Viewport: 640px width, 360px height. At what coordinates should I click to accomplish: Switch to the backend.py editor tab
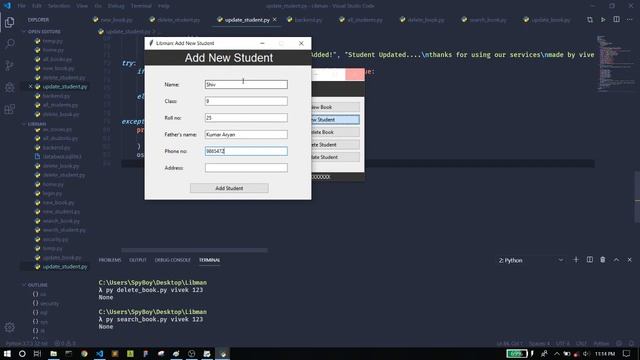click(x=305, y=20)
